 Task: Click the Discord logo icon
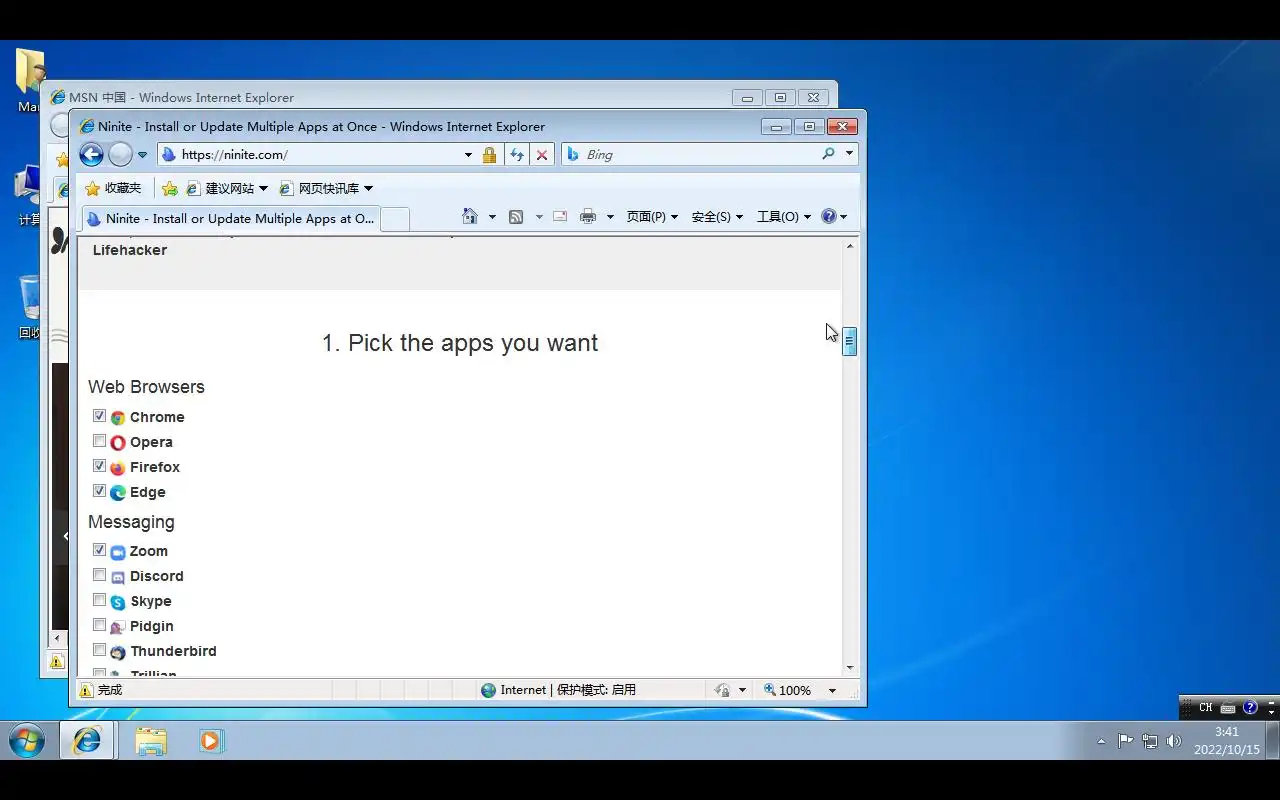(118, 577)
